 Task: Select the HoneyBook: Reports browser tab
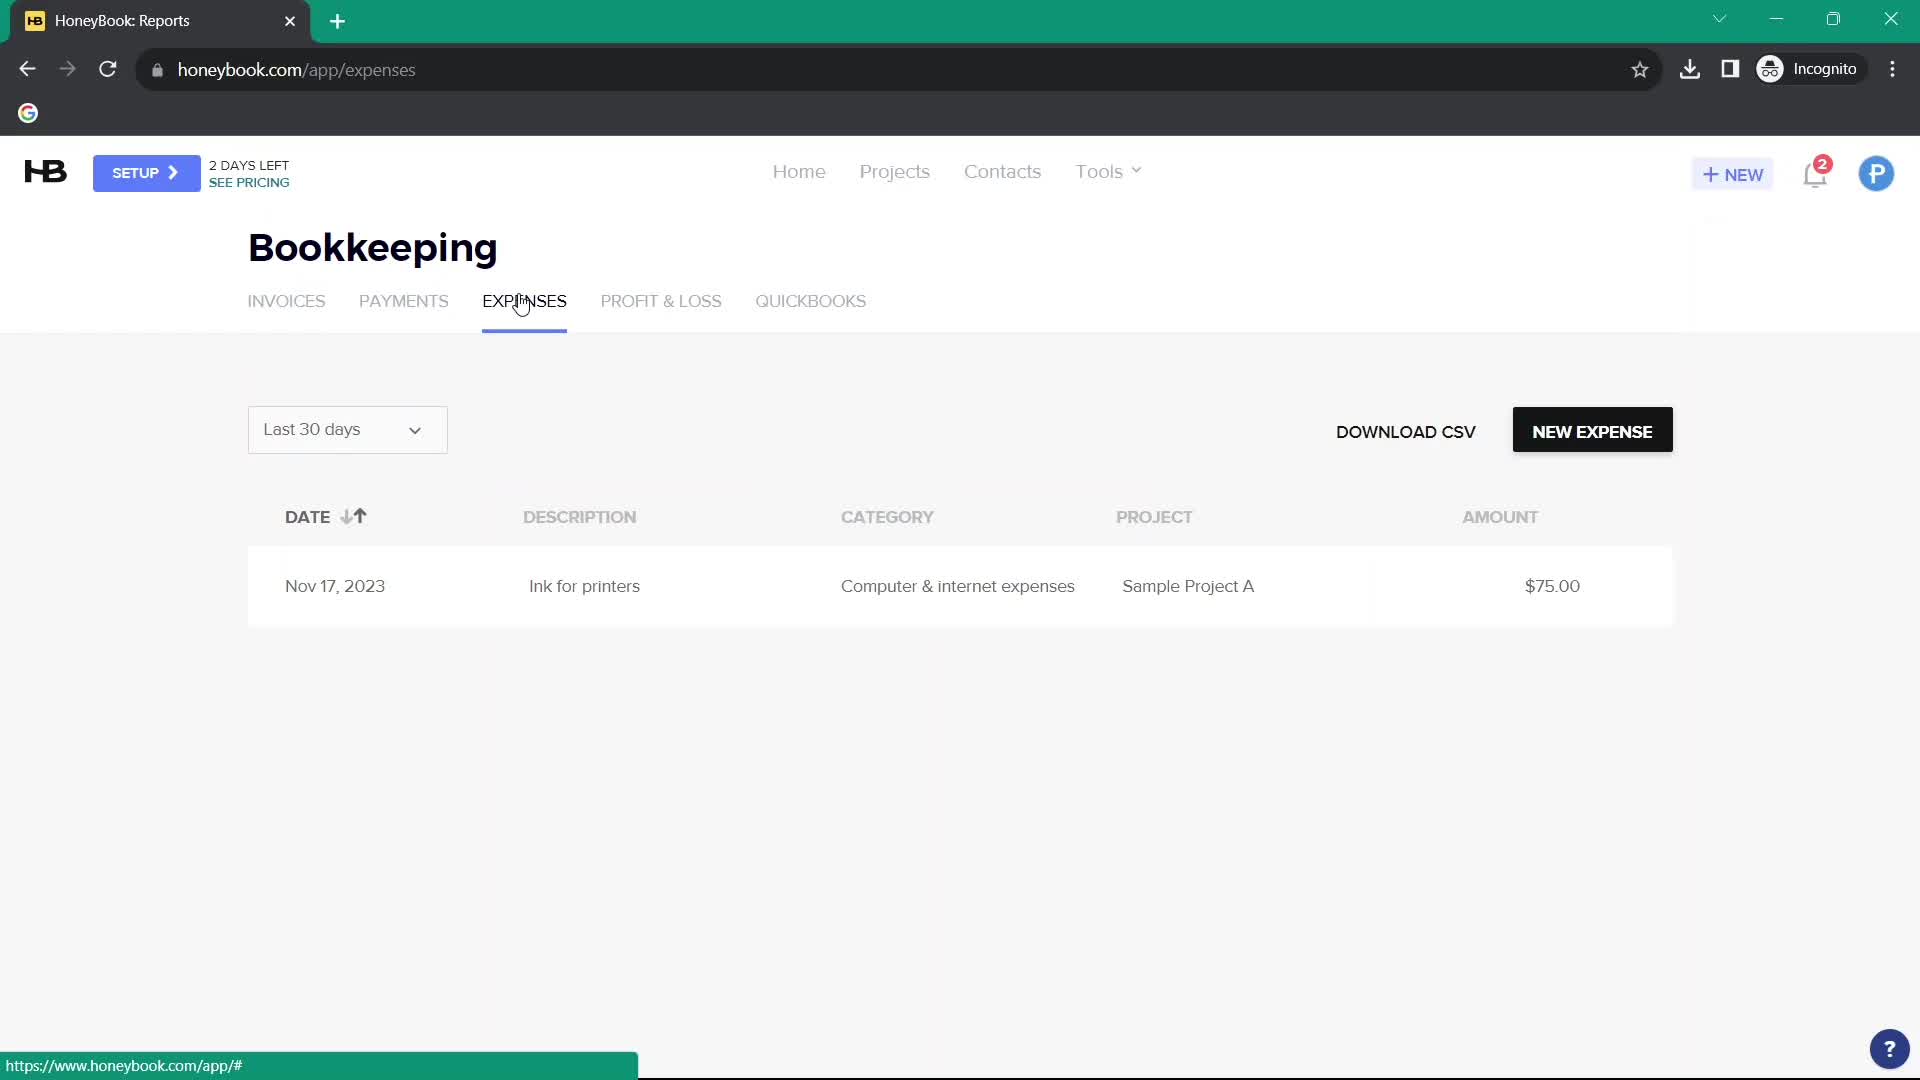point(160,21)
